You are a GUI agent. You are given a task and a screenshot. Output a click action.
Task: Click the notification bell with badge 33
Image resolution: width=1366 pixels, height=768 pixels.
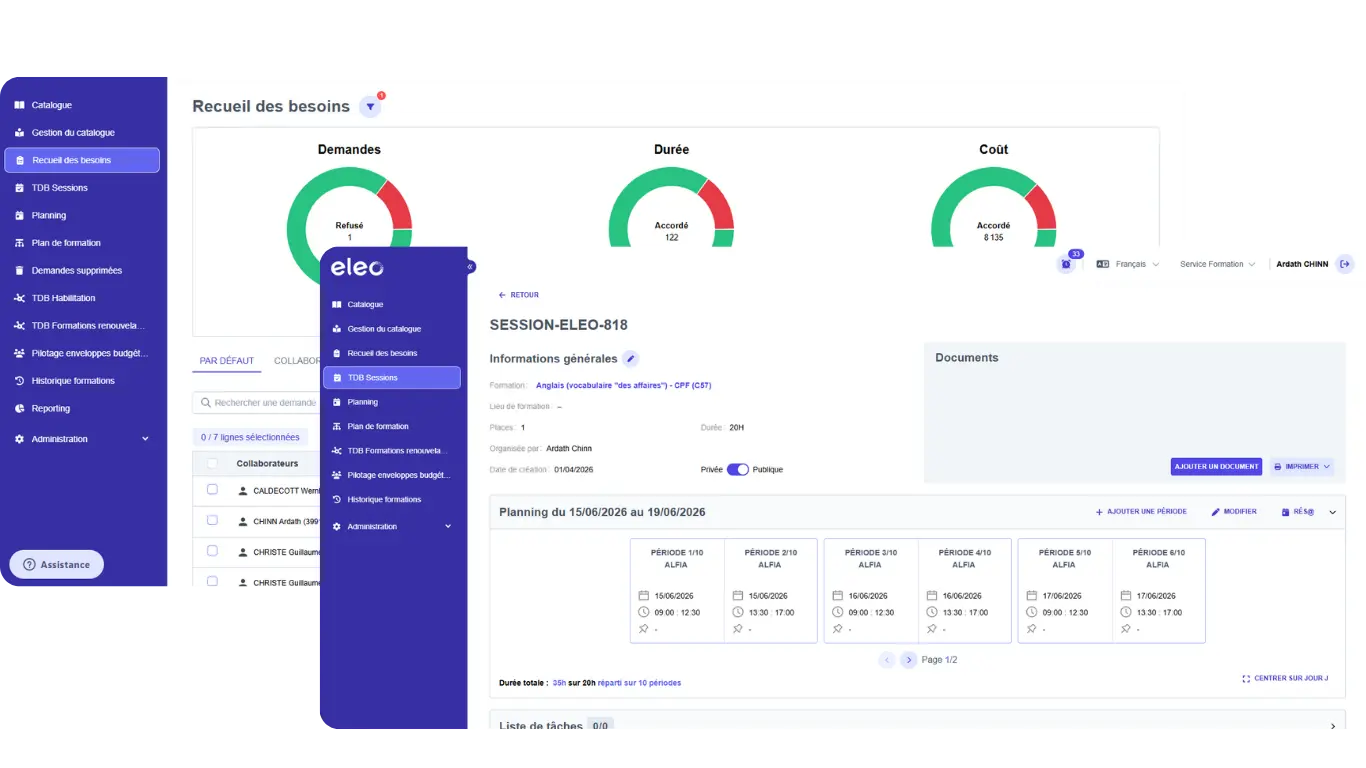click(x=1066, y=264)
